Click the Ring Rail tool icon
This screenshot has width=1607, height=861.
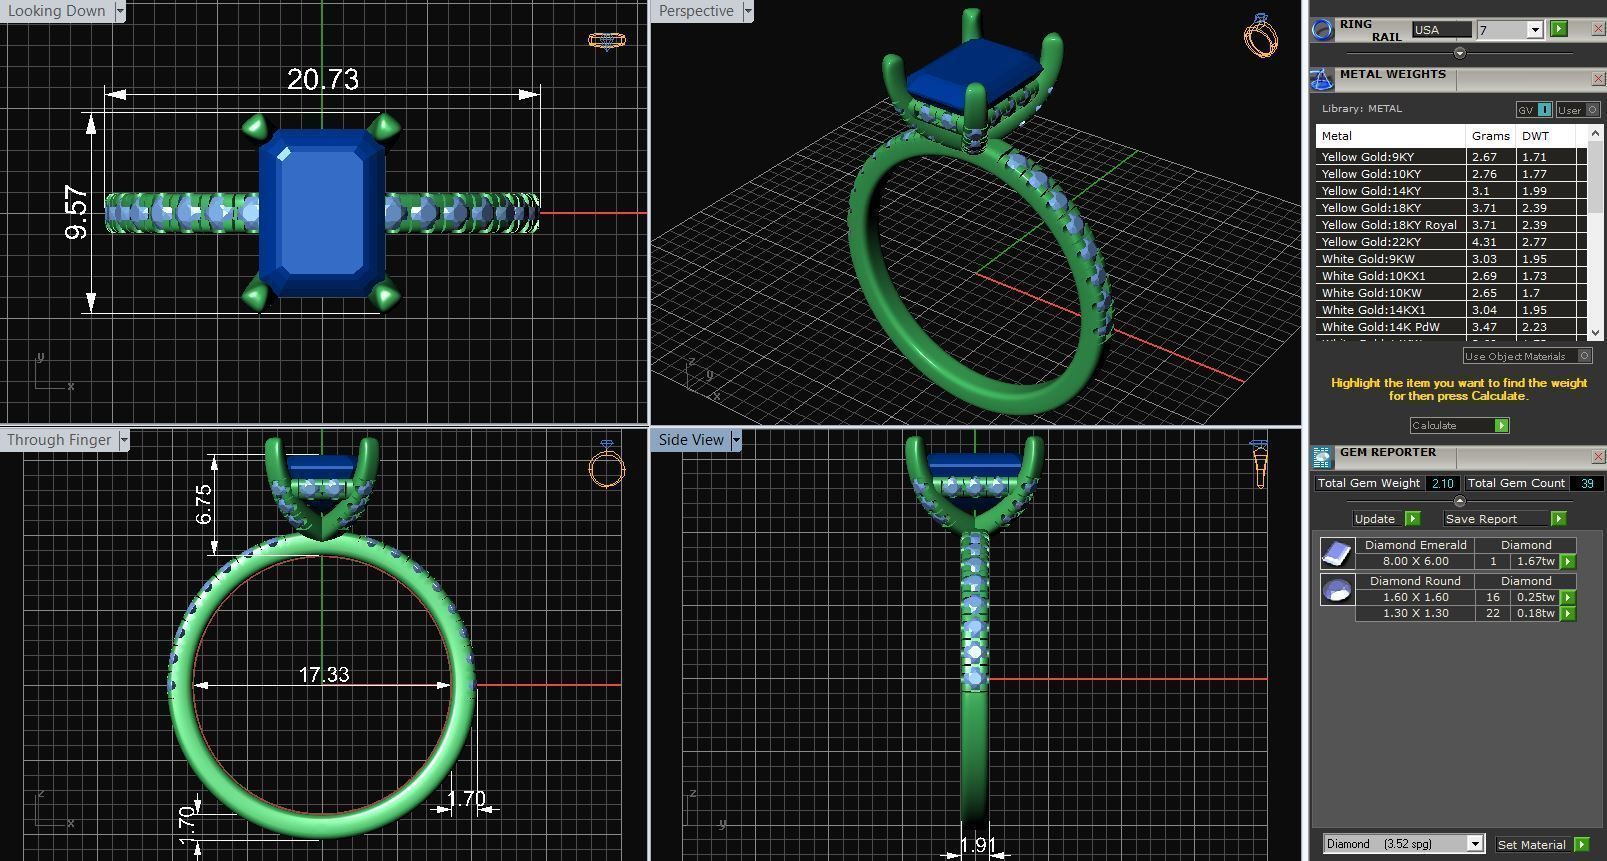[1322, 30]
